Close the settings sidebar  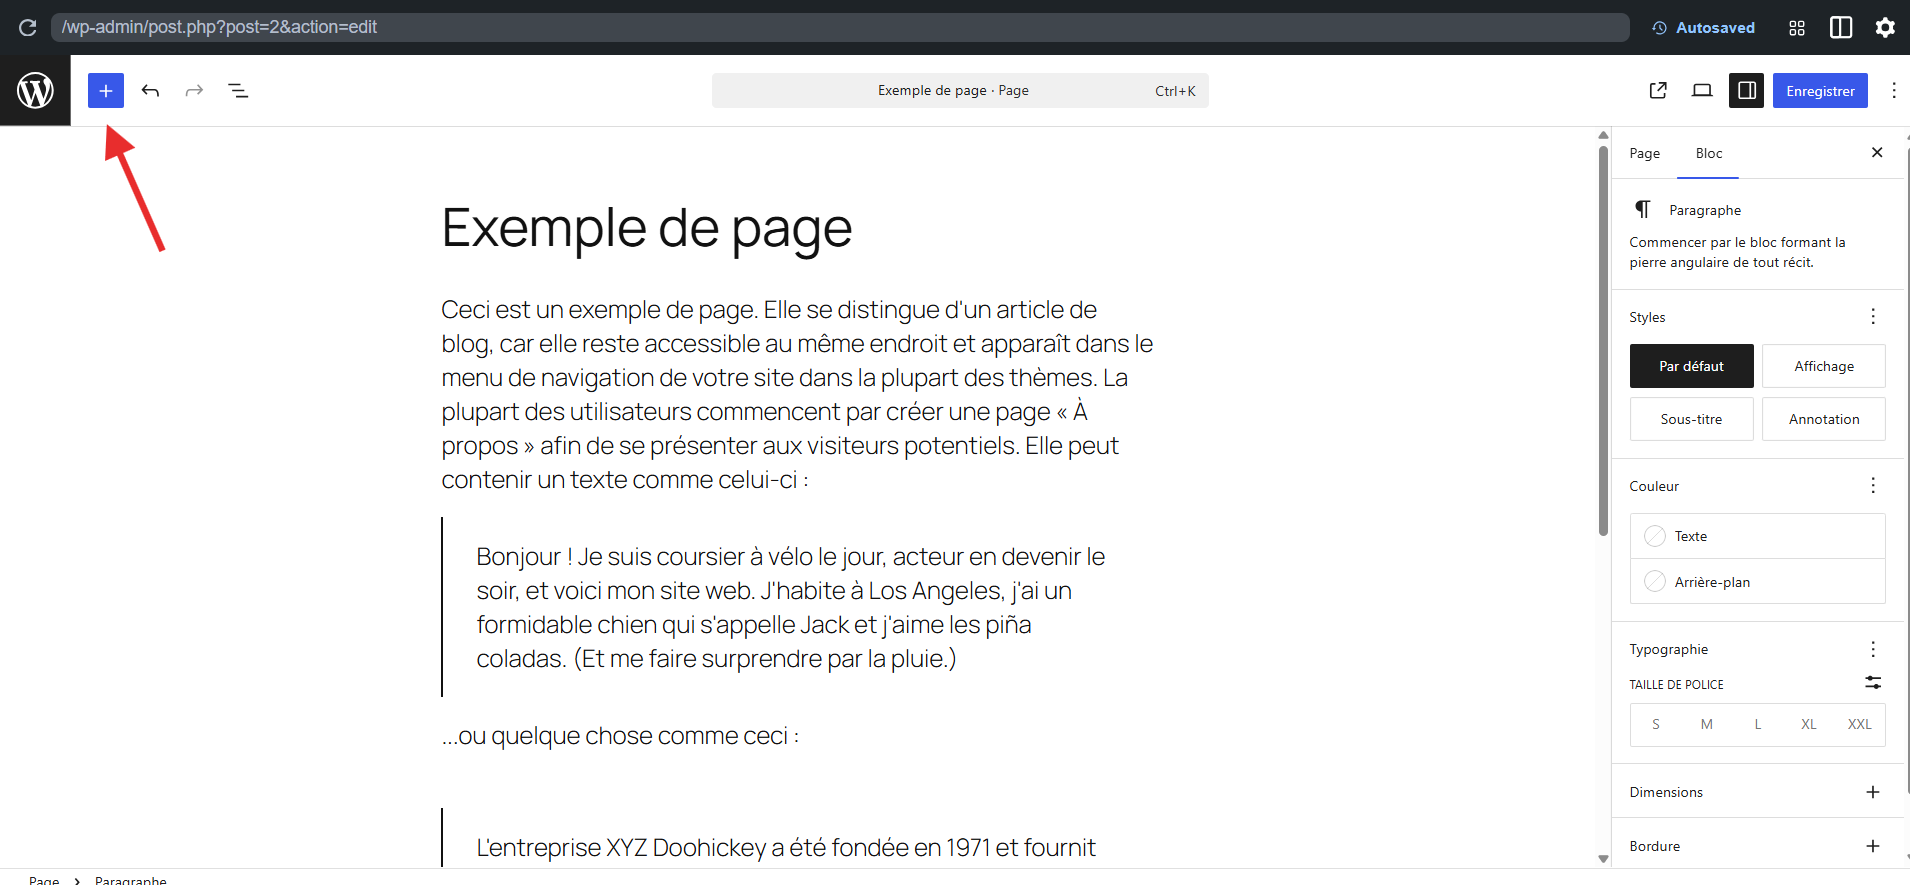point(1877,153)
